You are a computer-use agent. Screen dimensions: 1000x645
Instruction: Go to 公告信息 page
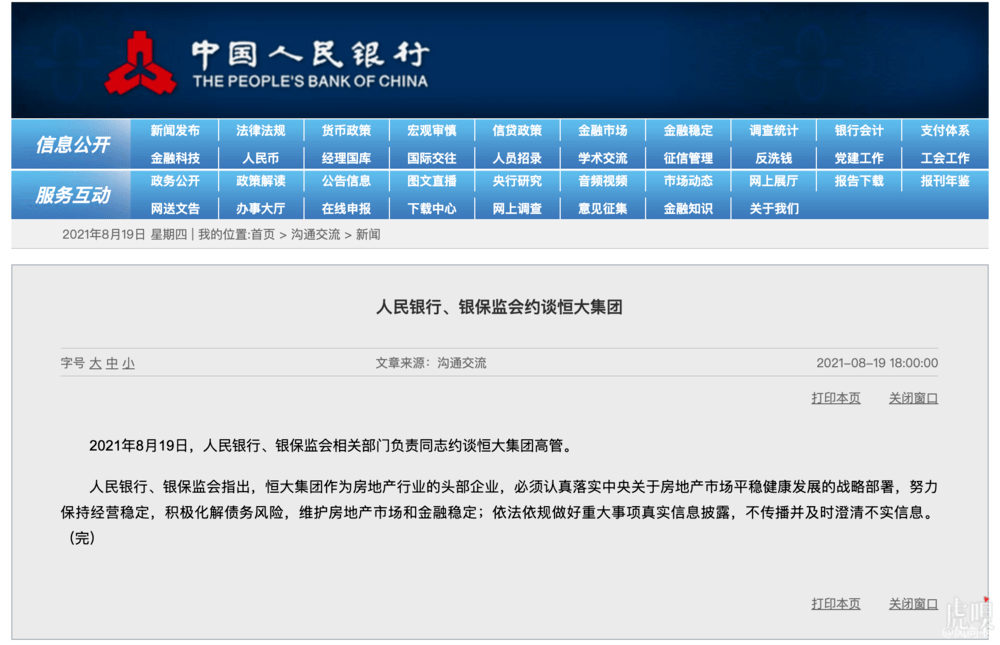[346, 181]
